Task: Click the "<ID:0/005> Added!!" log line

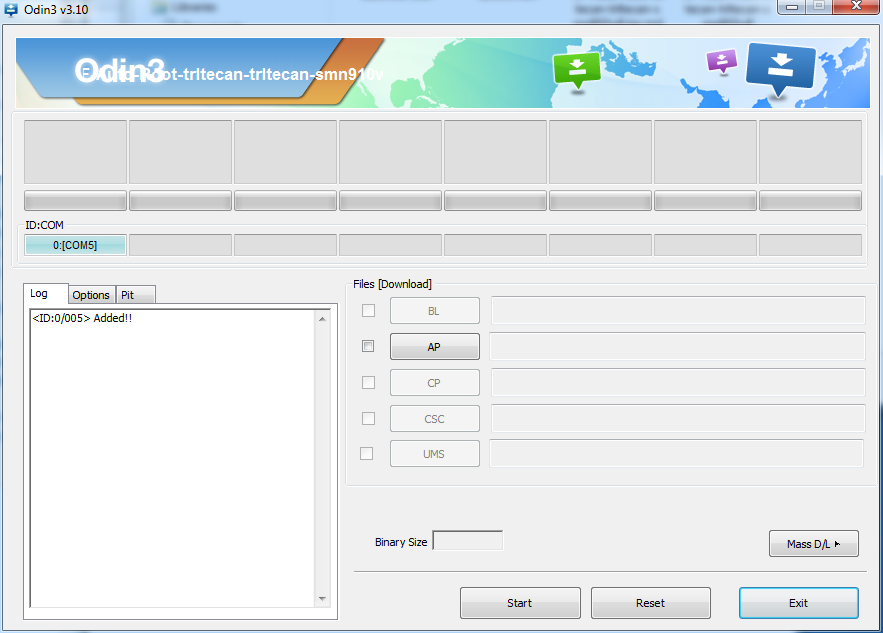Action: [x=82, y=318]
